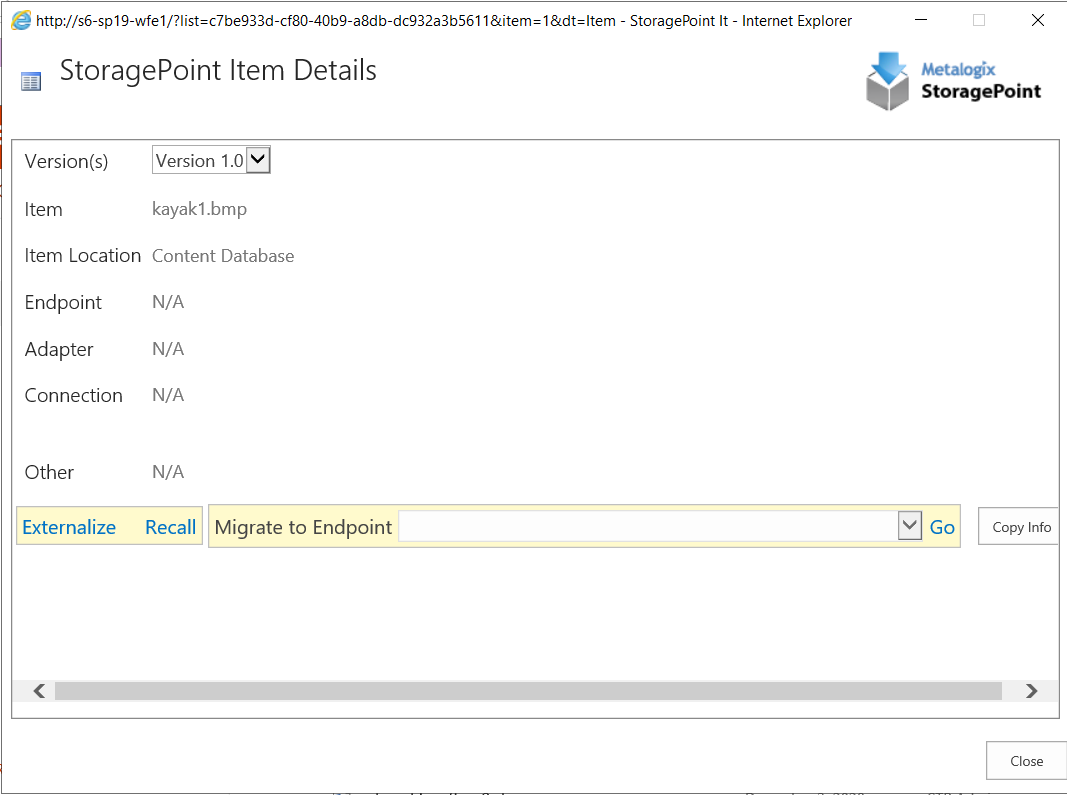Click the horizontal scrollbar left arrow
Screen dimensions: 1067x795
tap(39, 691)
